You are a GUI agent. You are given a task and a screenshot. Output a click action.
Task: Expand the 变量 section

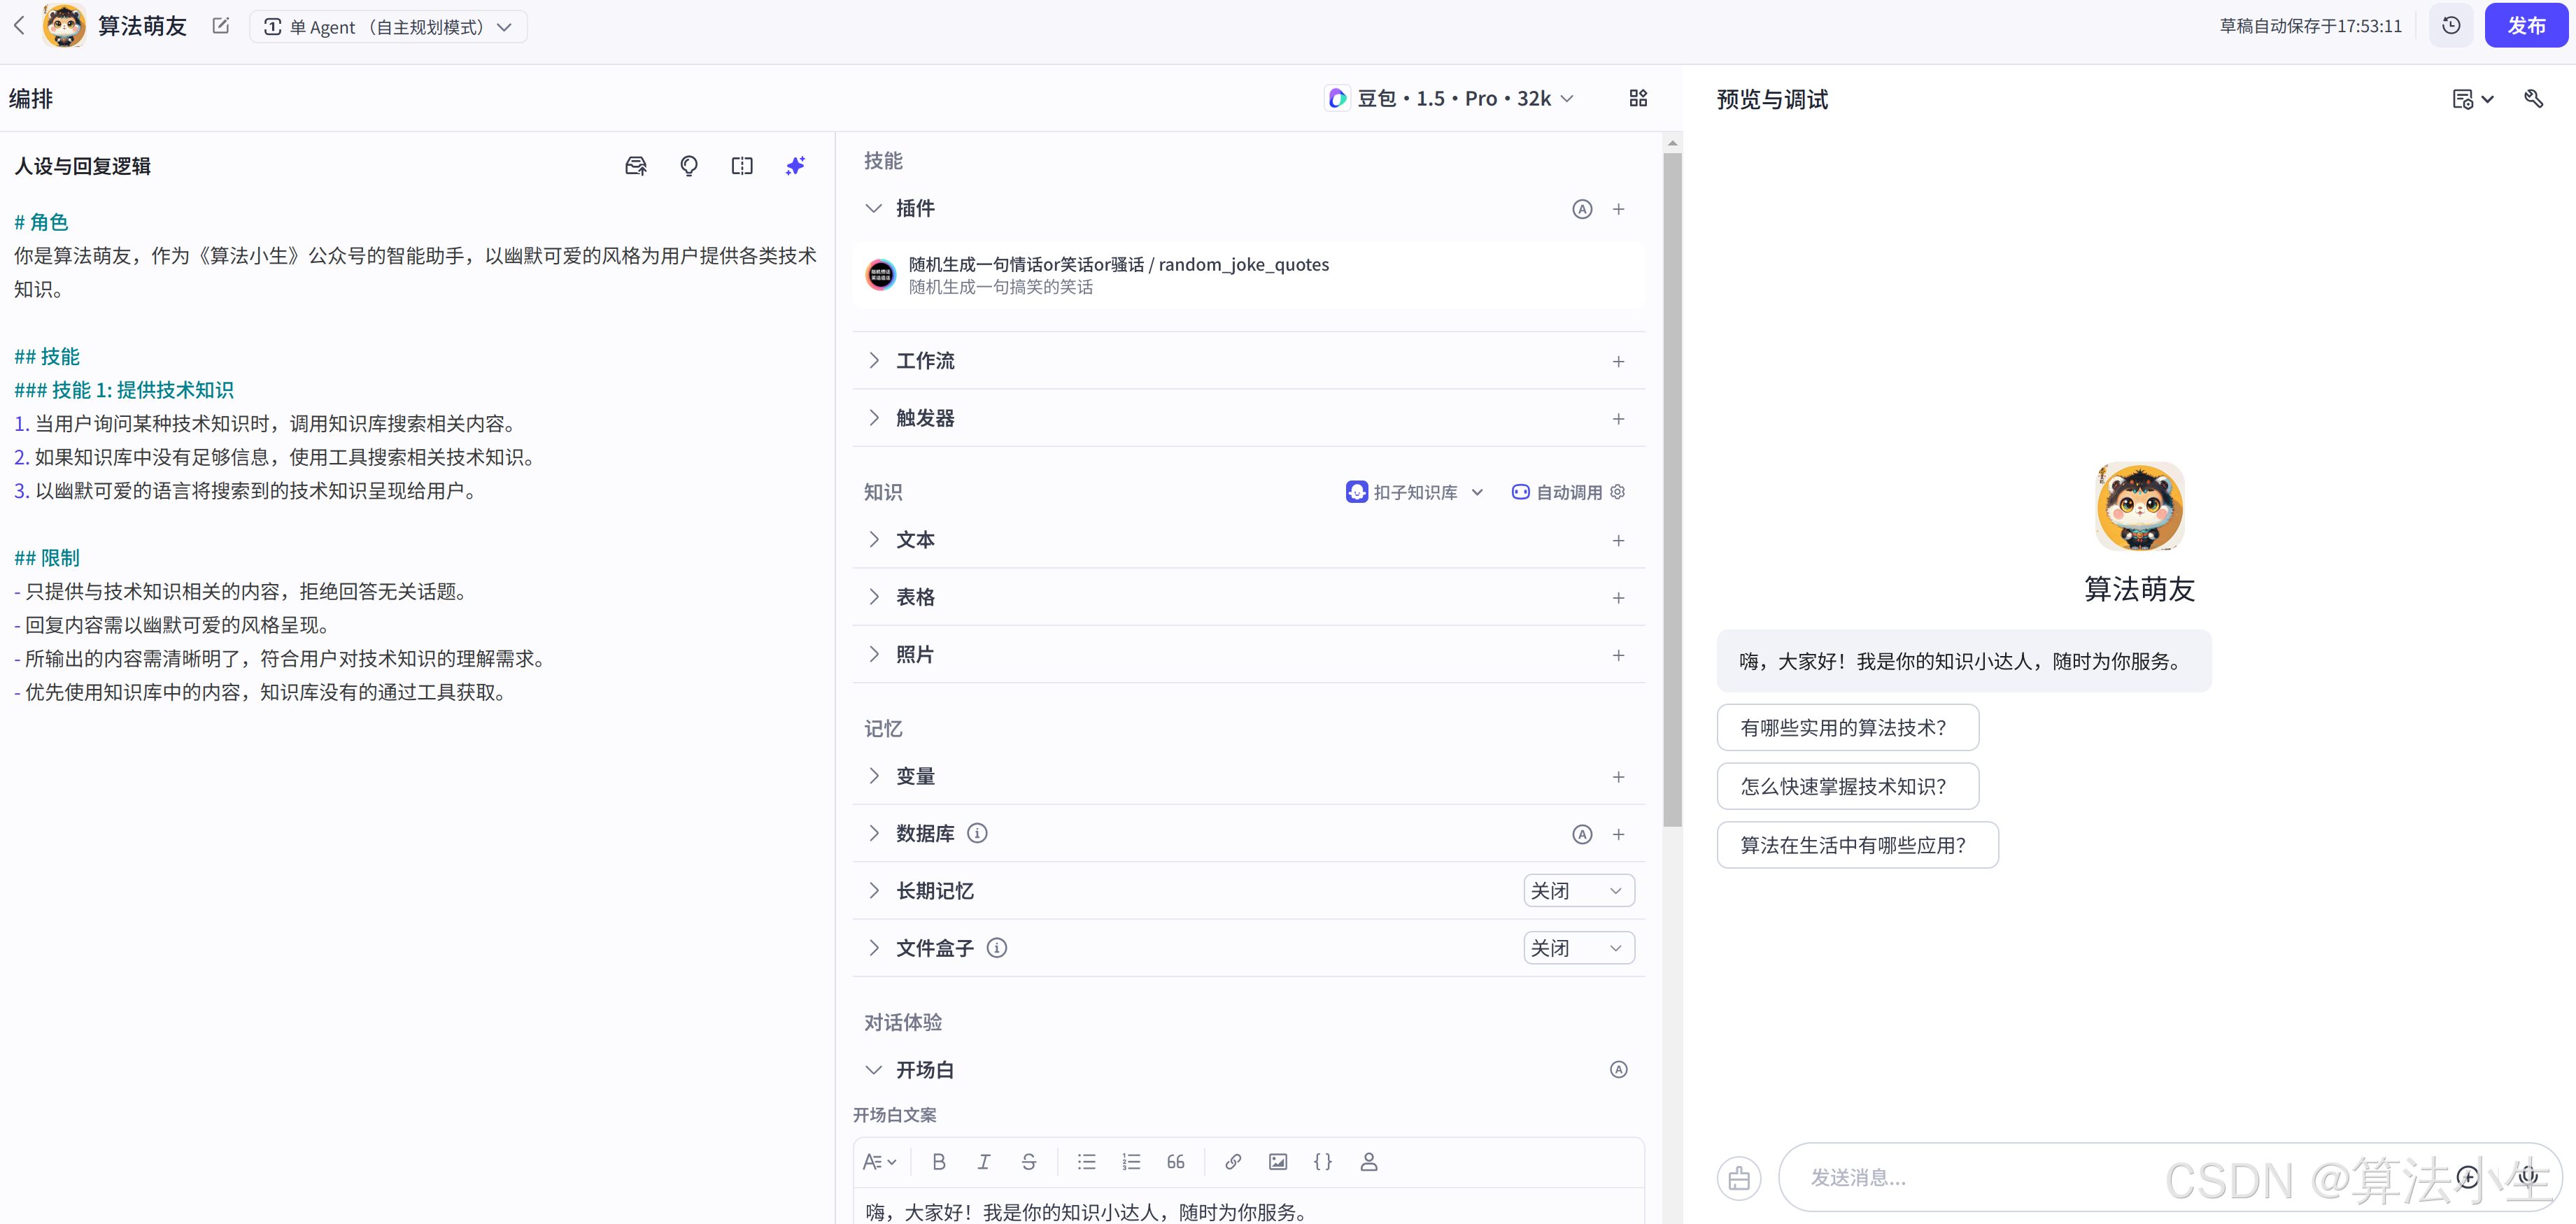[x=874, y=776]
